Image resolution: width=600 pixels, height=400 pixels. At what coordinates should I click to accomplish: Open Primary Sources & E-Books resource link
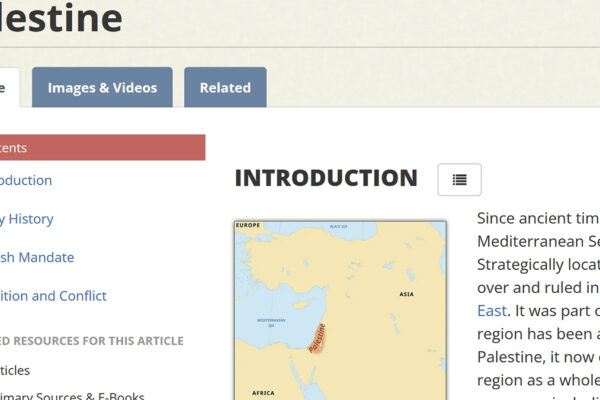72,394
